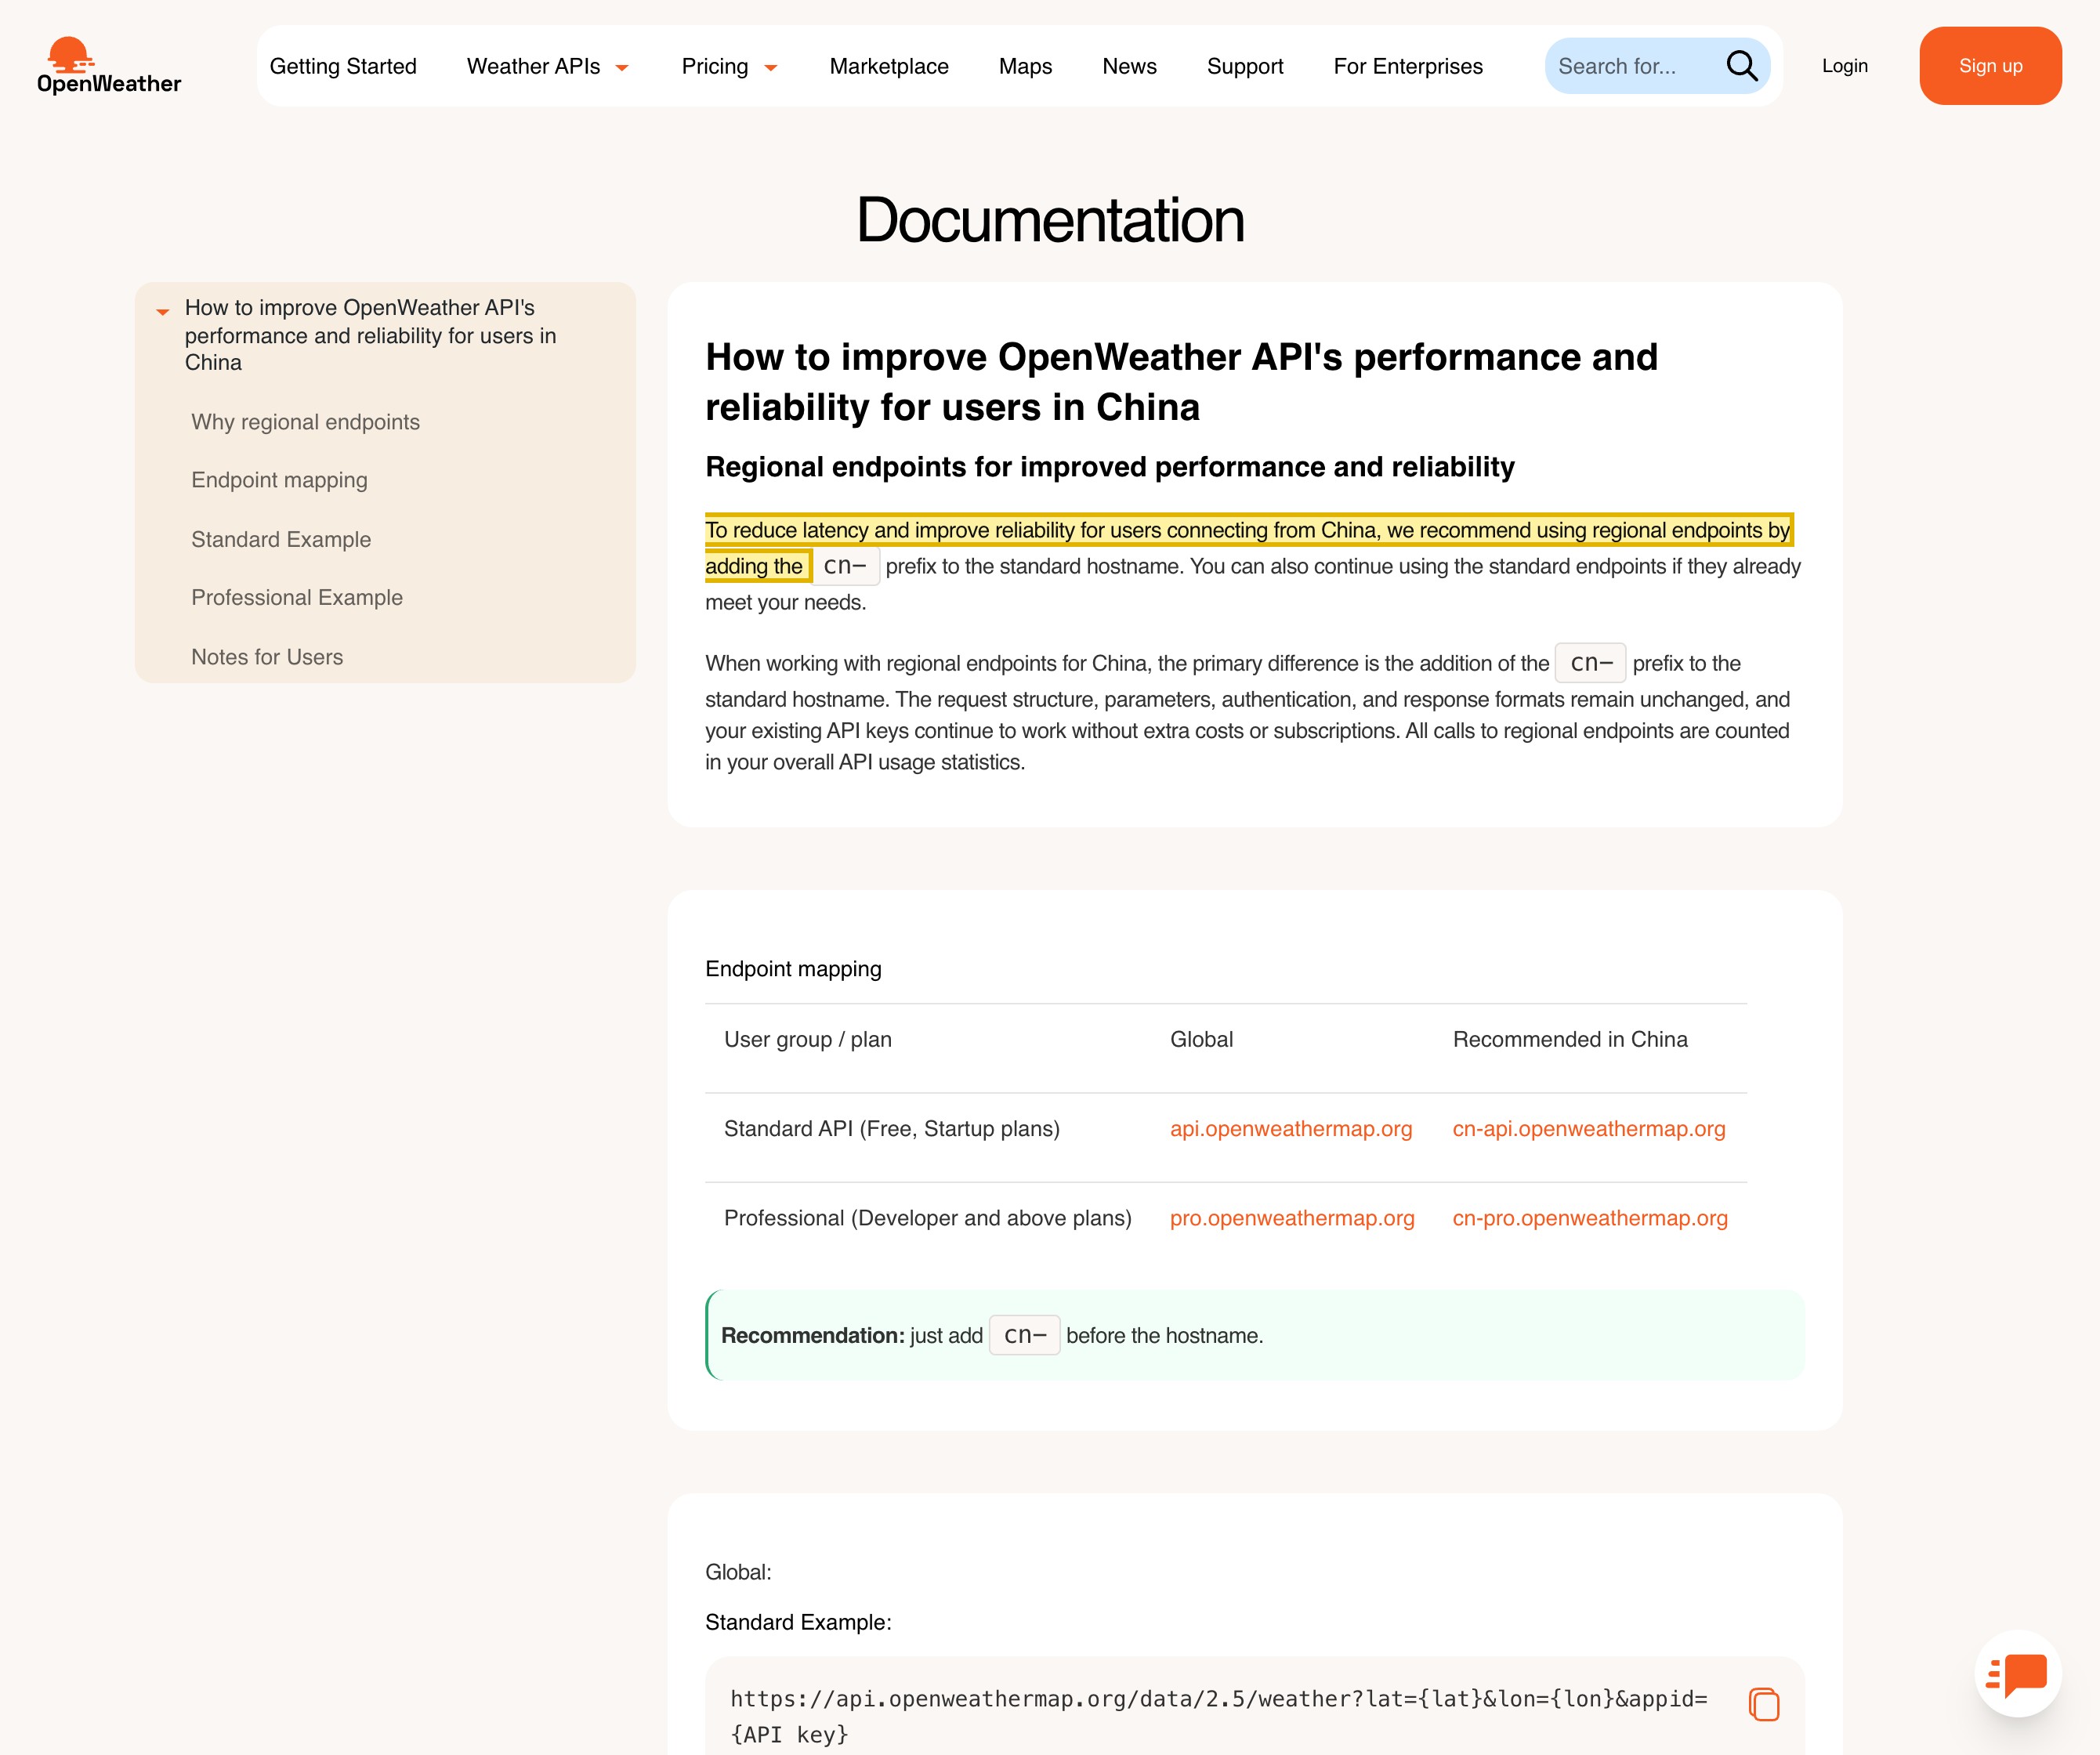Jump to Notes for Users section
This screenshot has height=1755, width=2100.
point(267,657)
